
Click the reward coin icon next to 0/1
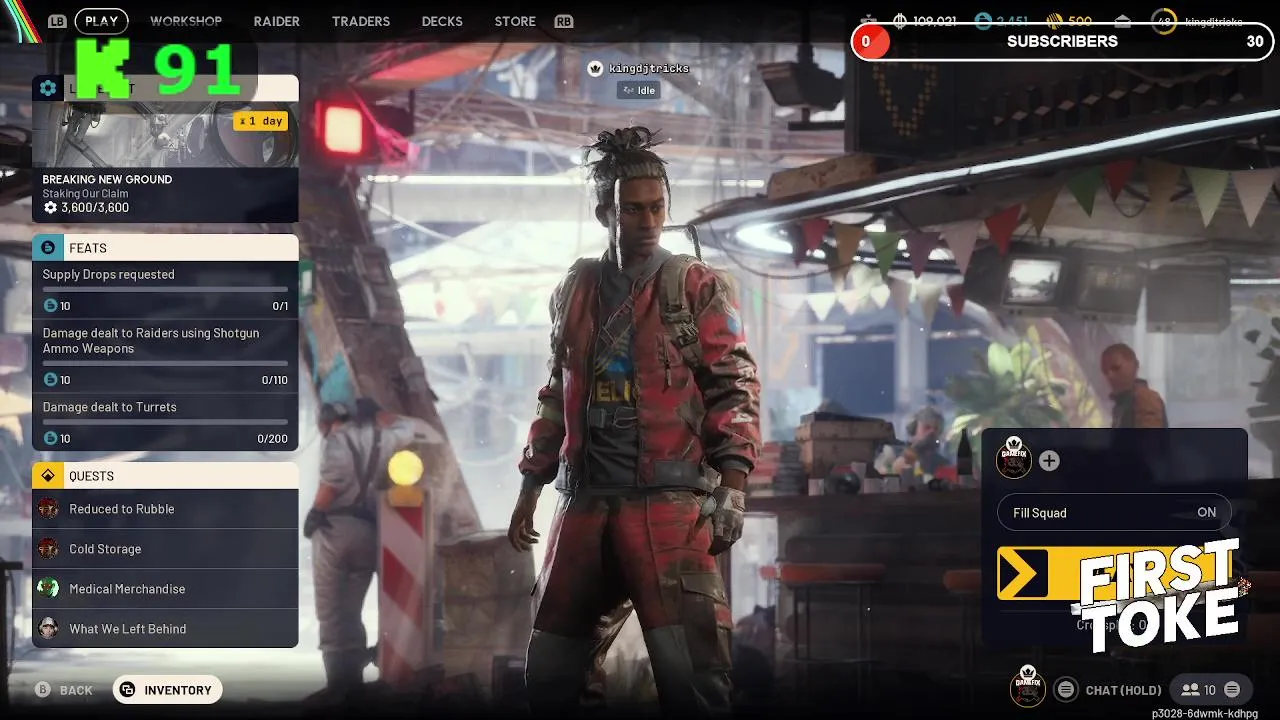click(50, 306)
